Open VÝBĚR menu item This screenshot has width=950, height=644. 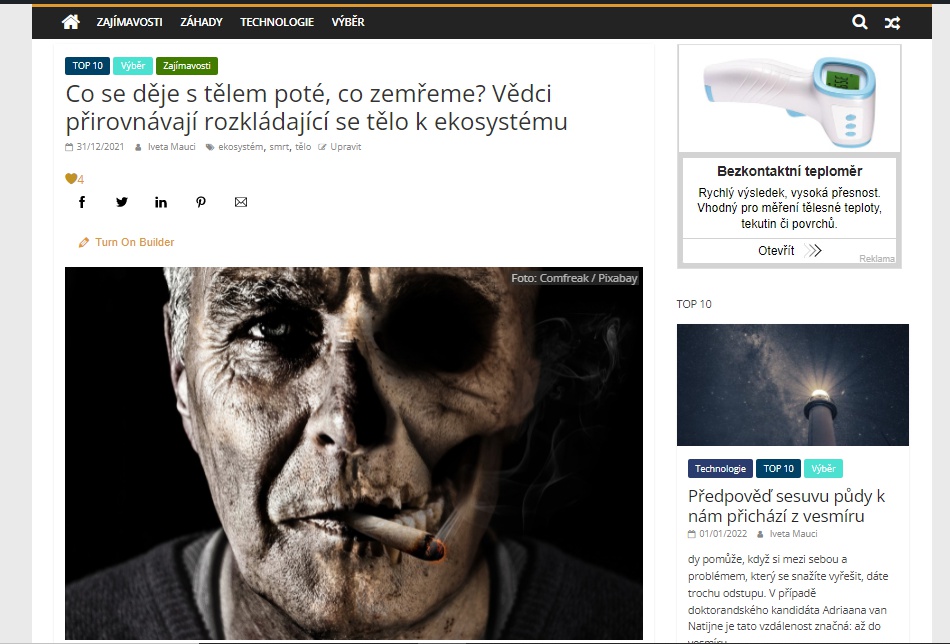click(x=348, y=22)
